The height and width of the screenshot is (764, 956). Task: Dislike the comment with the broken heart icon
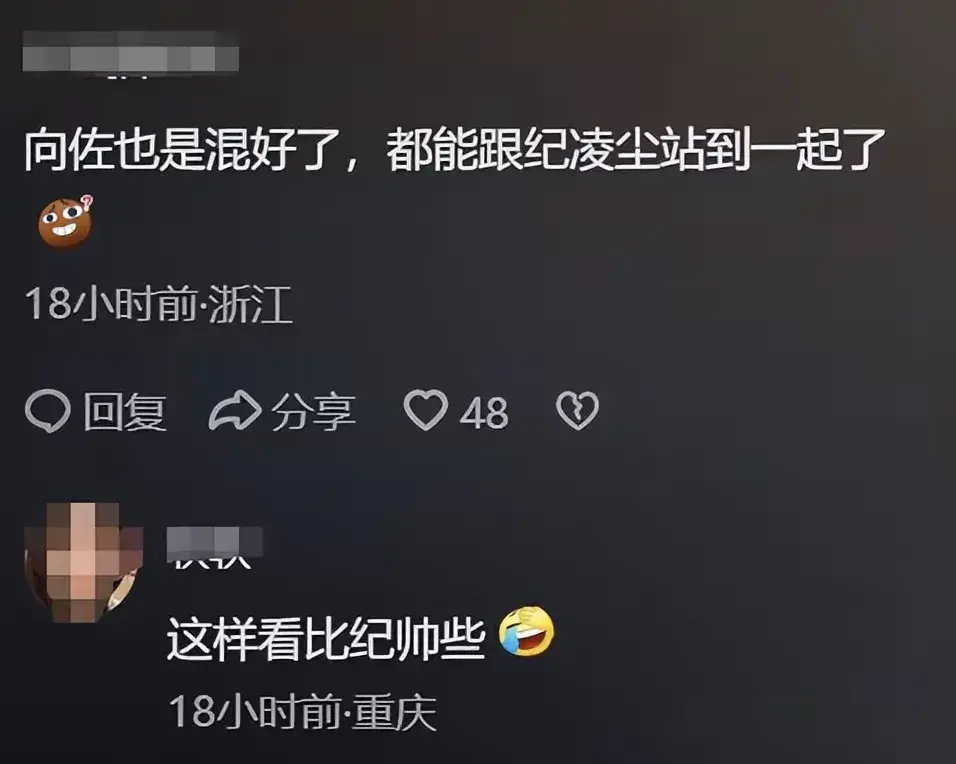coord(577,410)
